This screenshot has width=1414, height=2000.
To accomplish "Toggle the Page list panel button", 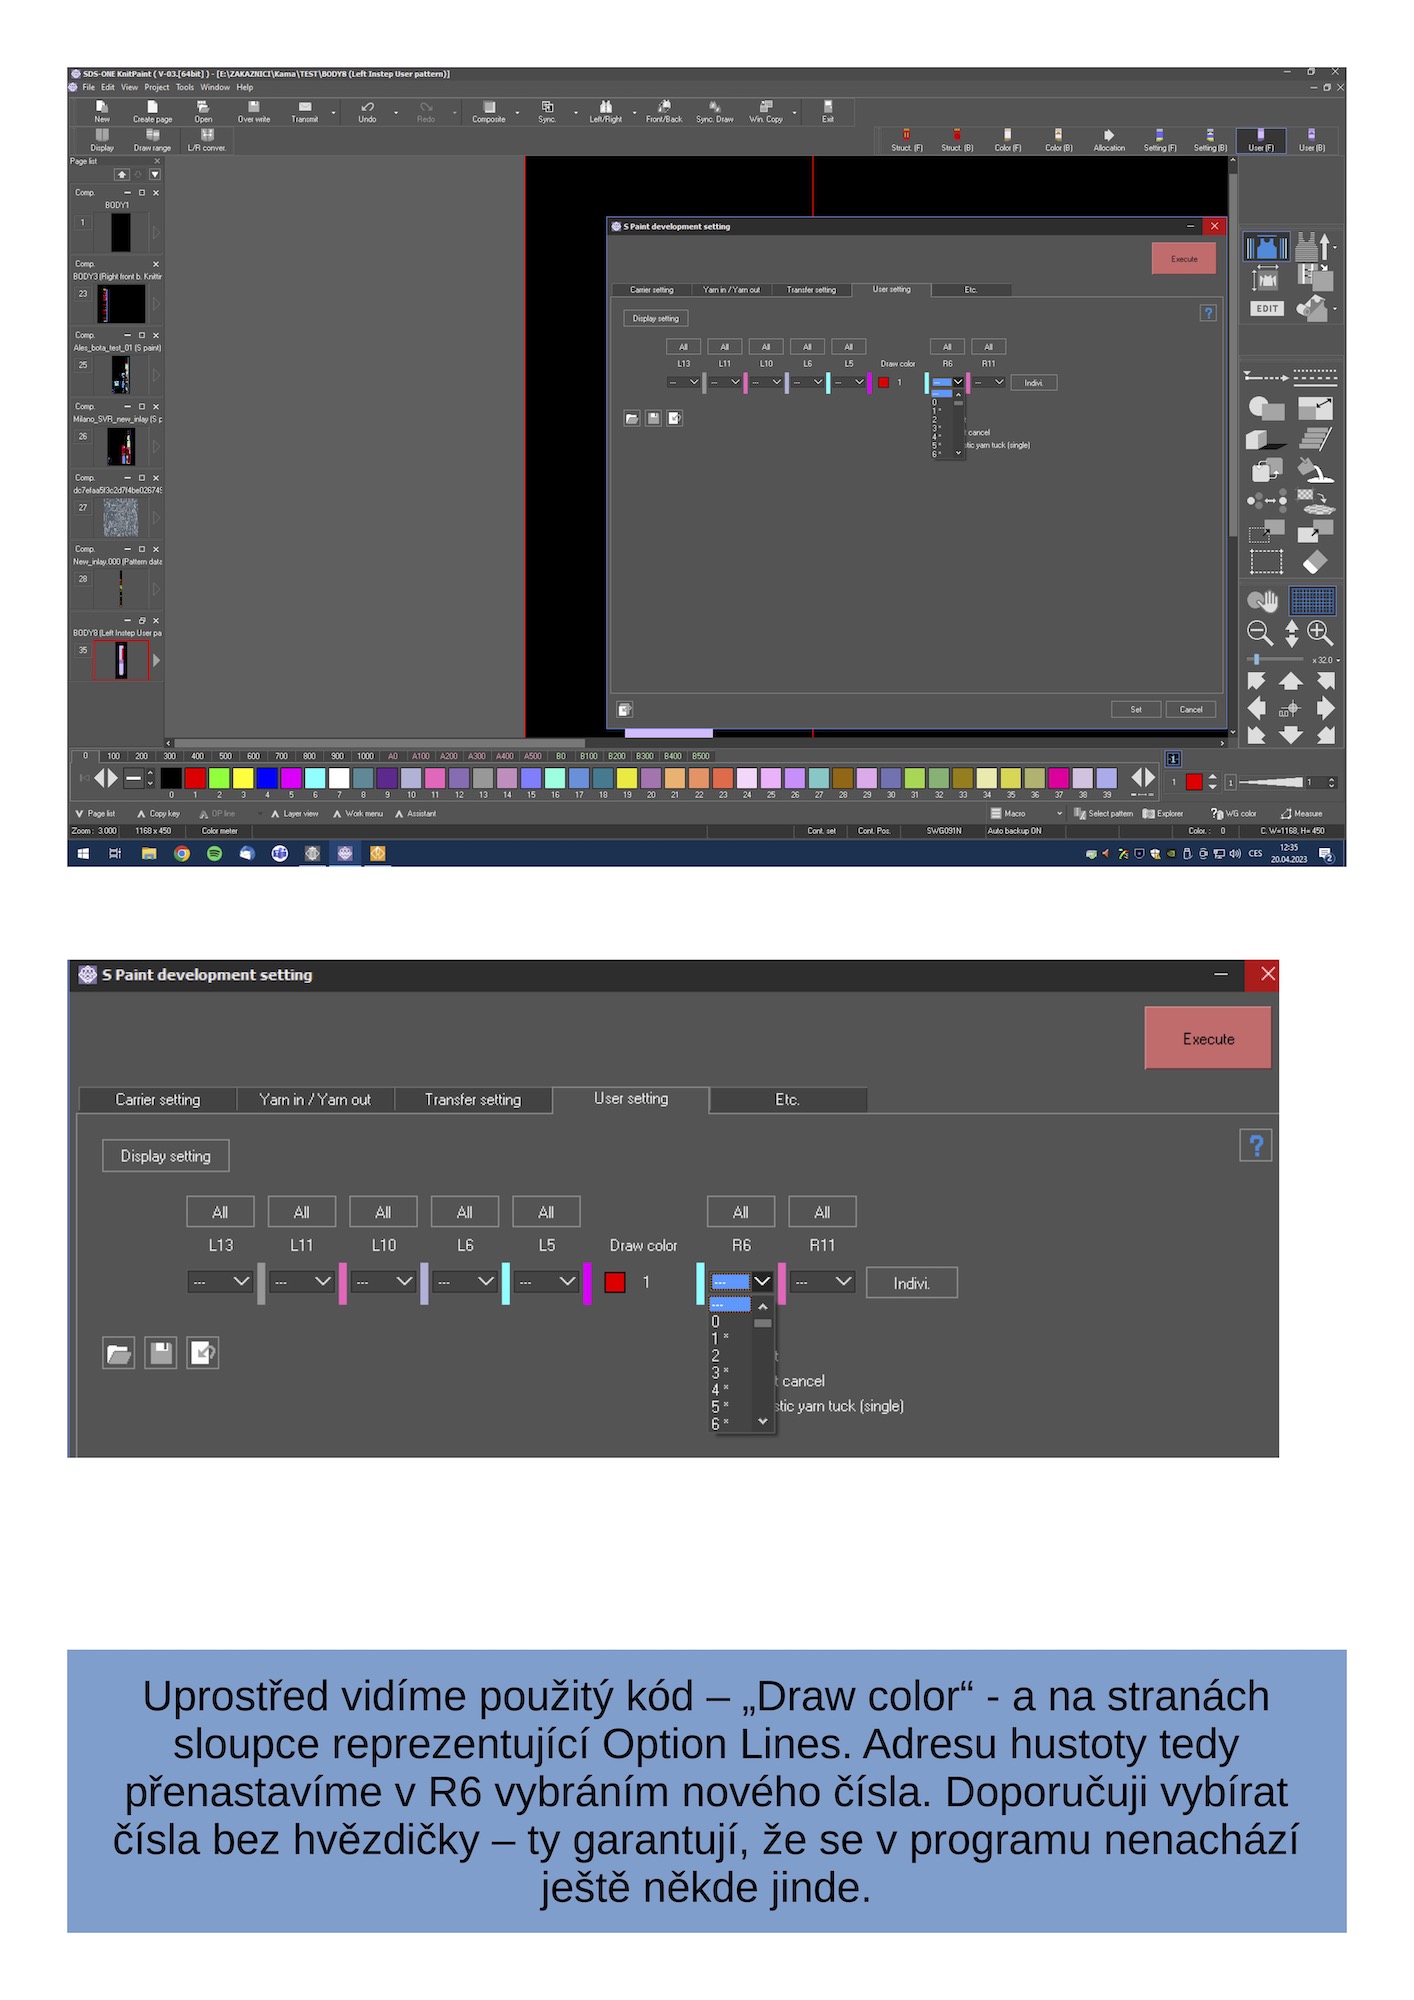I will tap(95, 813).
